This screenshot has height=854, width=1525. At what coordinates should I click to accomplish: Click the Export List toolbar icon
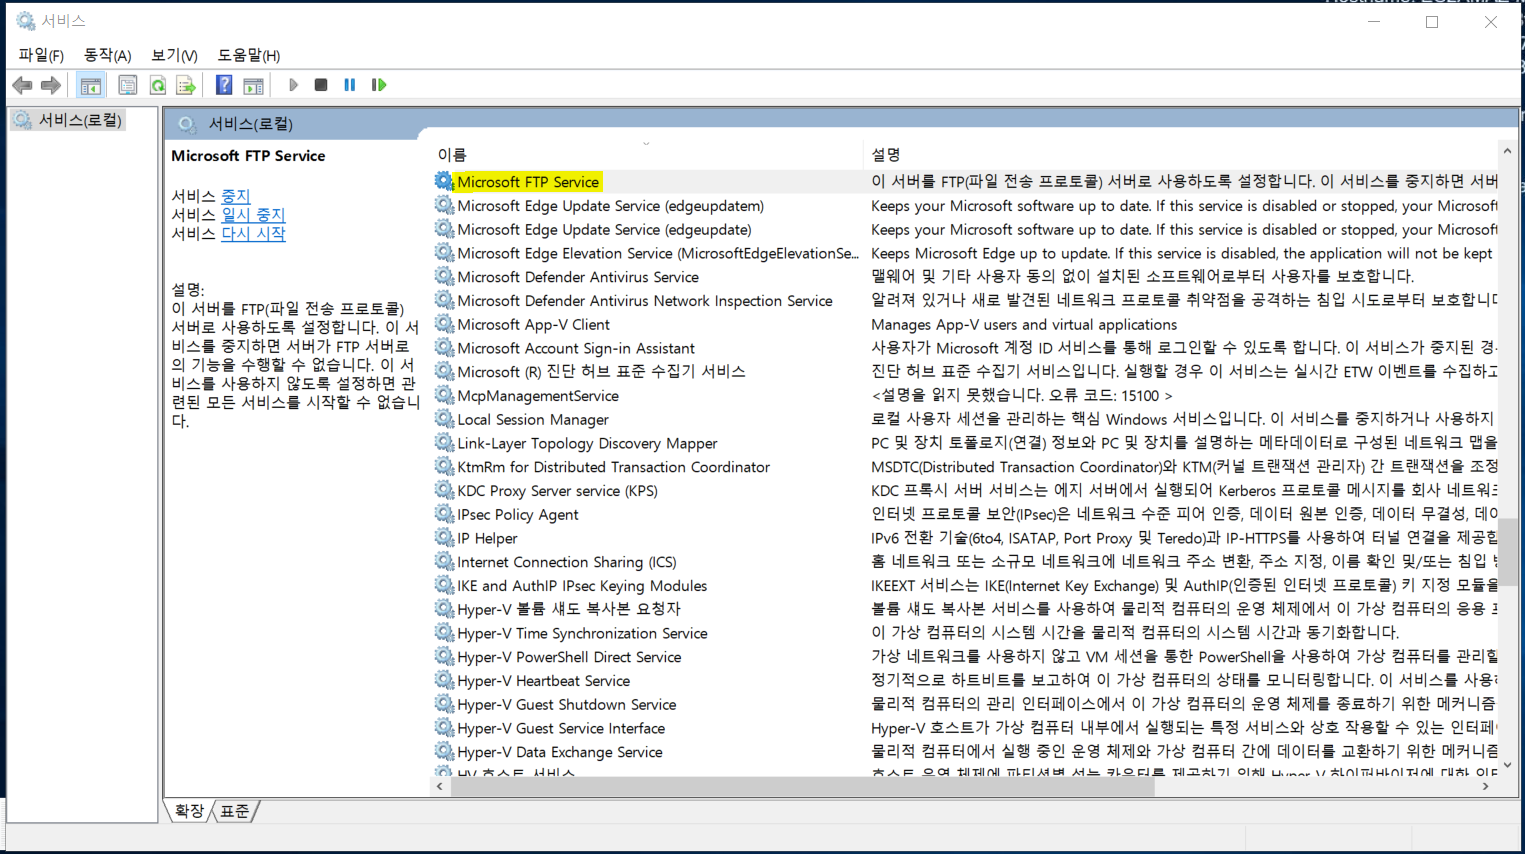pos(186,86)
